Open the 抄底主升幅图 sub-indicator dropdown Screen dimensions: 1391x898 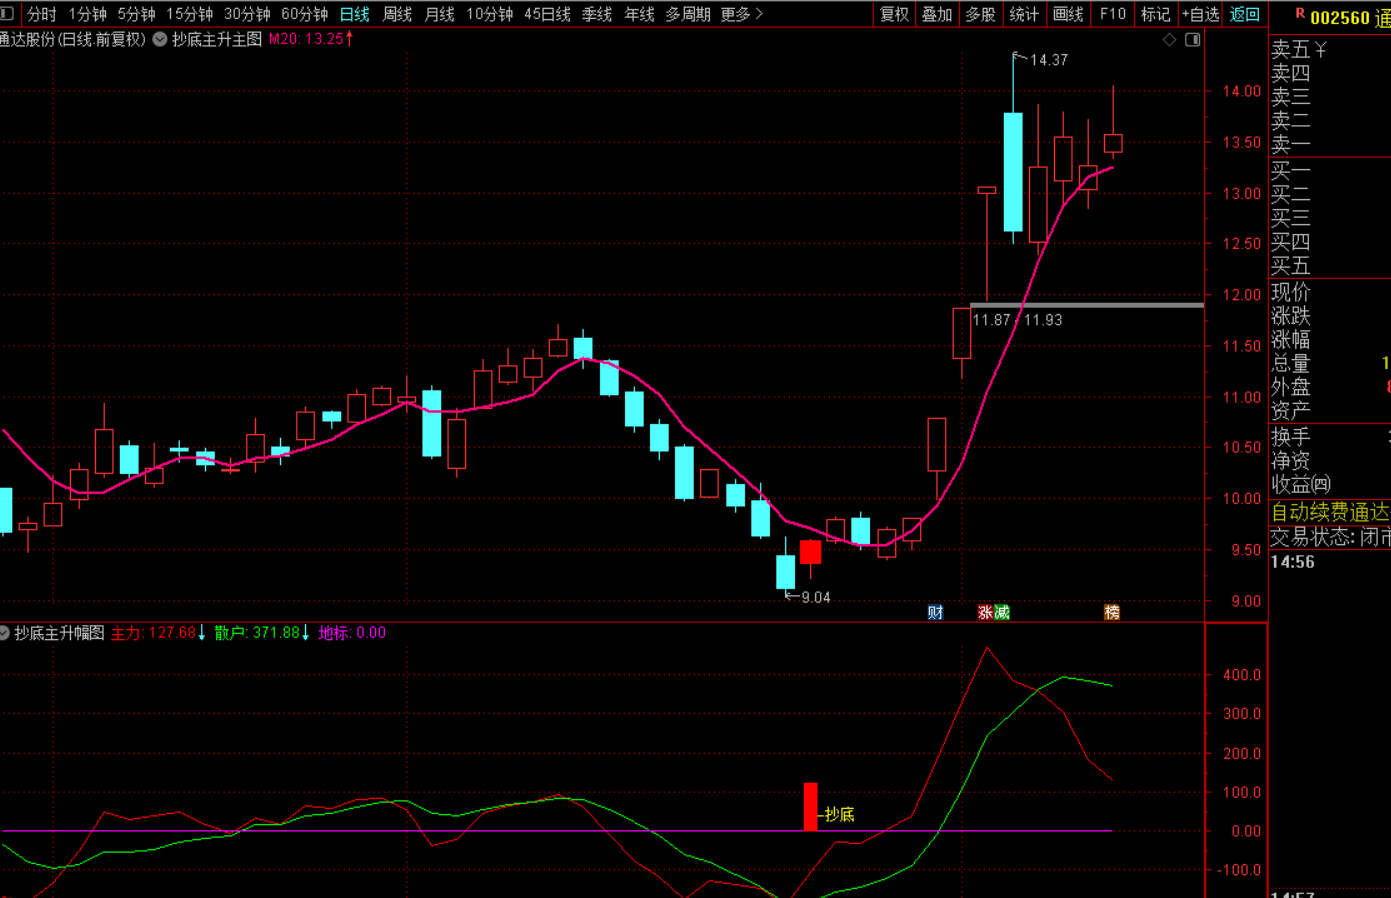[x=5, y=633]
